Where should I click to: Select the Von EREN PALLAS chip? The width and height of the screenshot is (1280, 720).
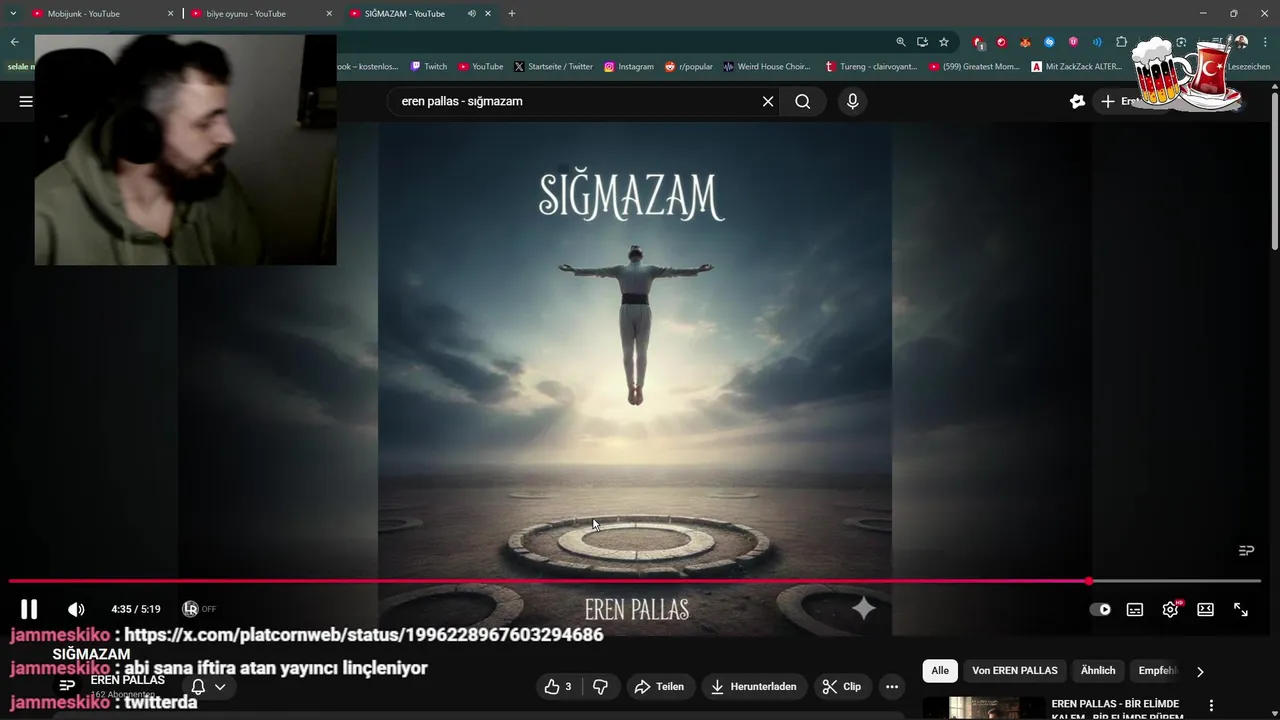click(1015, 671)
